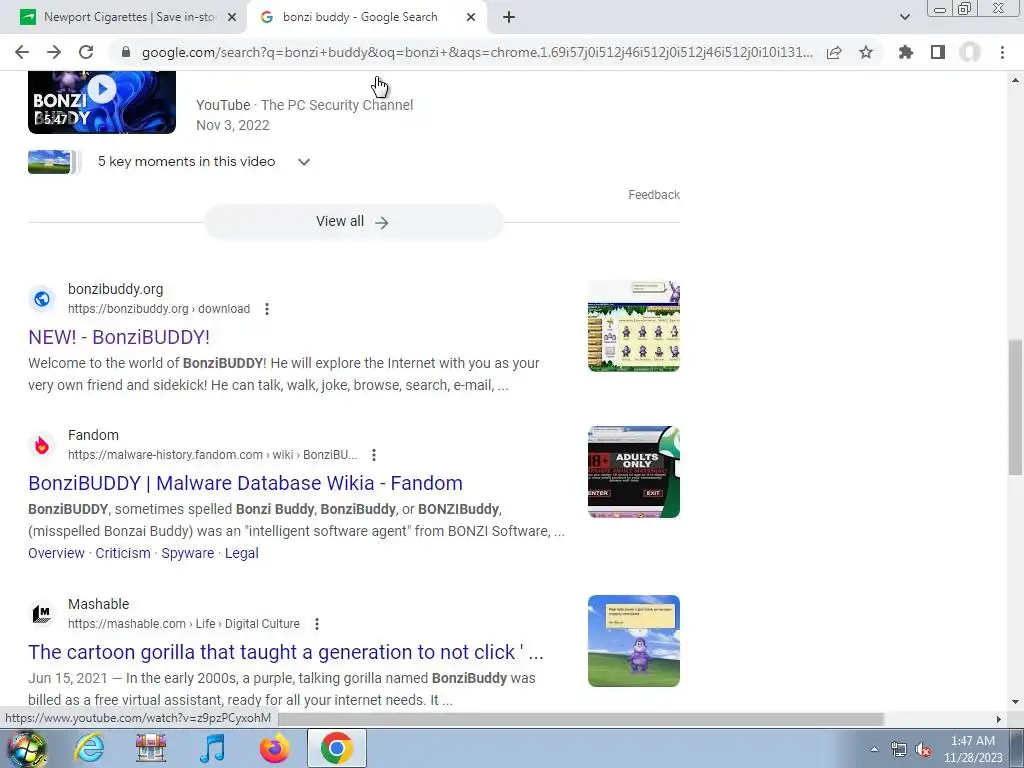Open BonziBUDDY Malware Database Wikia link
The height and width of the screenshot is (768, 1024).
246,483
